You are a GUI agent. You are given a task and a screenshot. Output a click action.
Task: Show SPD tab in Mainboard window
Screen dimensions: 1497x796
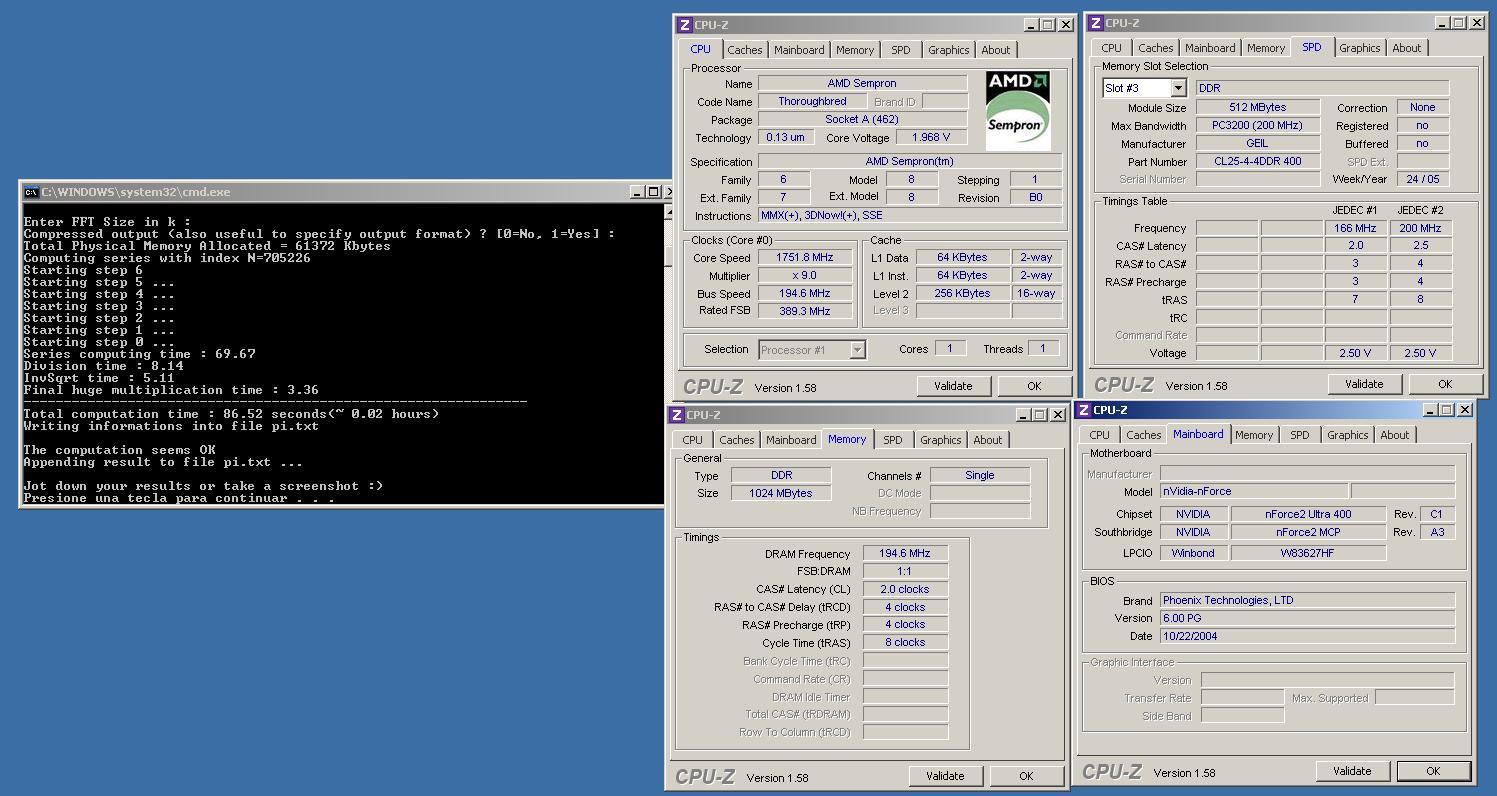[1300, 435]
